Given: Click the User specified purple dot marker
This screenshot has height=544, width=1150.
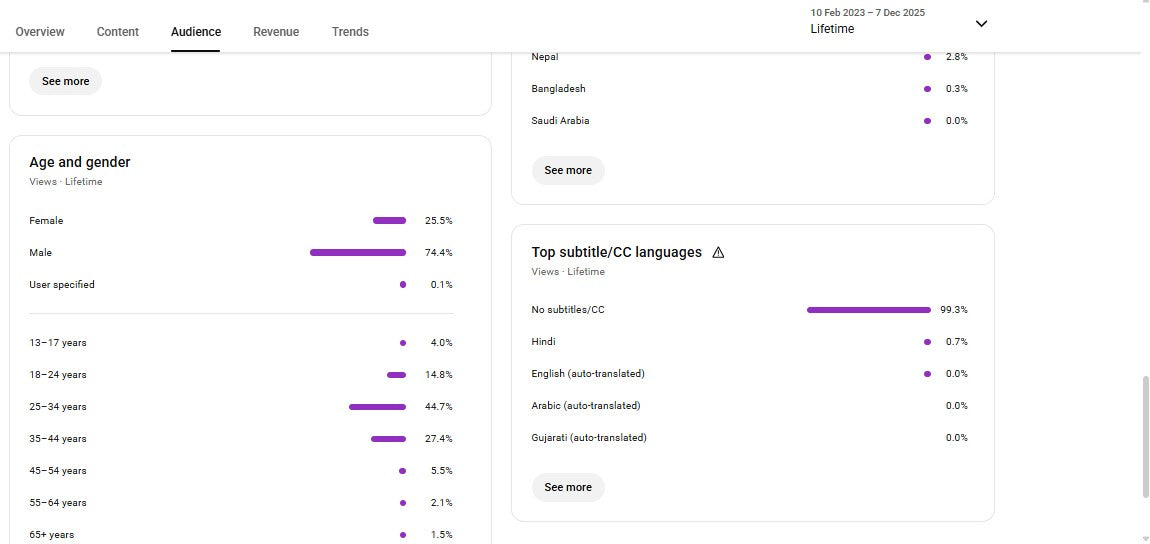Looking at the screenshot, I should (x=403, y=285).
